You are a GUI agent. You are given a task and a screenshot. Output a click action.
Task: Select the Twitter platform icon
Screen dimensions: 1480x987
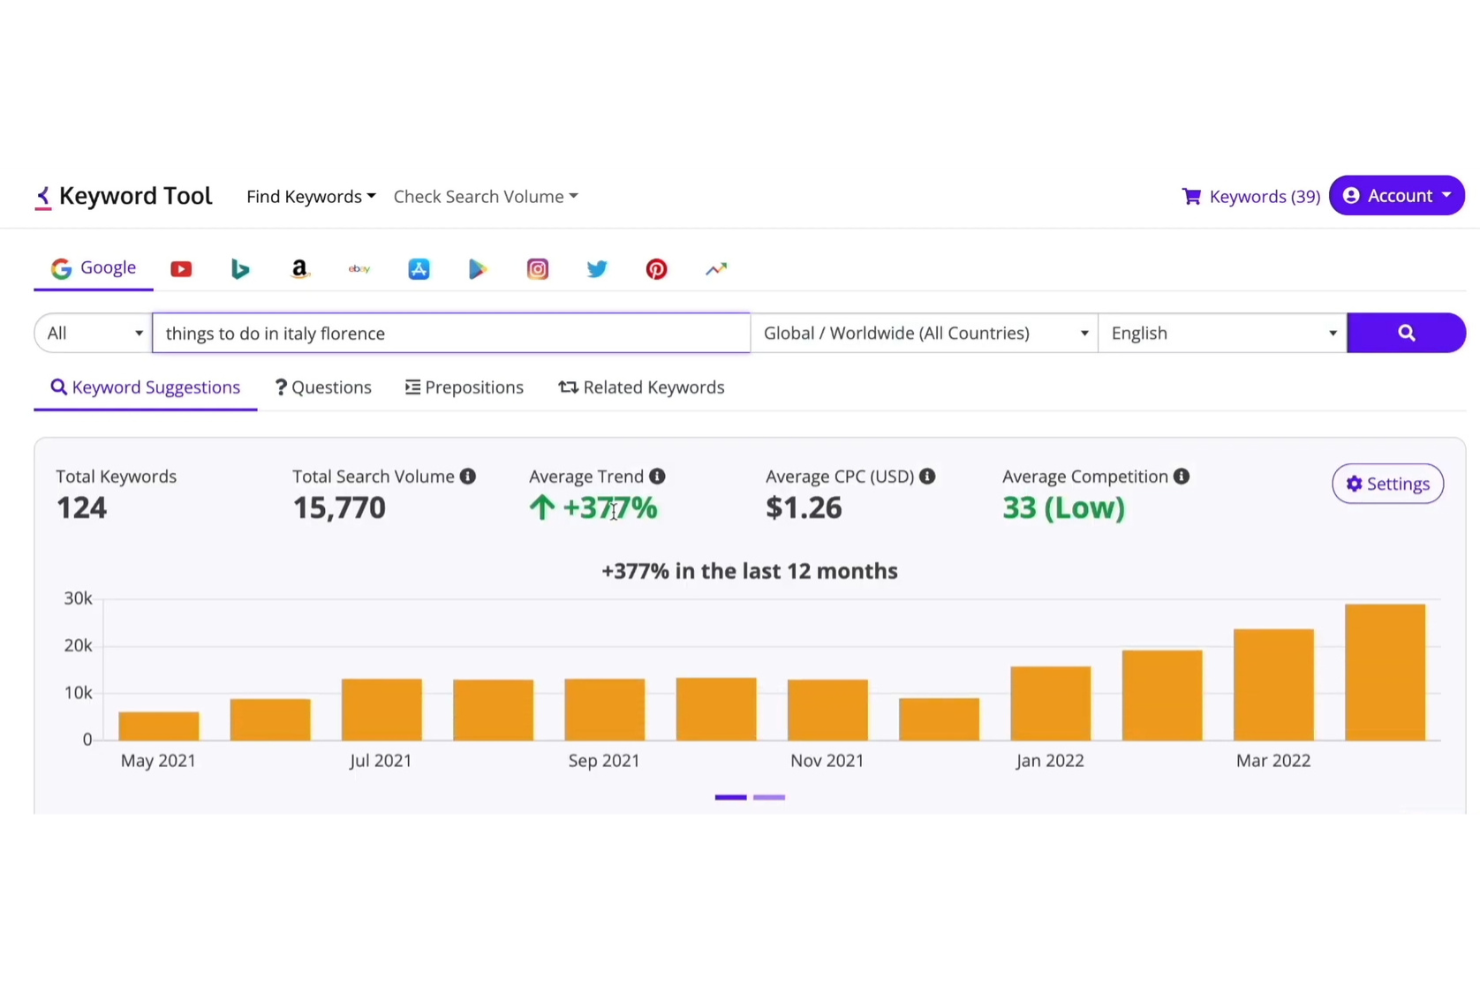[597, 268]
